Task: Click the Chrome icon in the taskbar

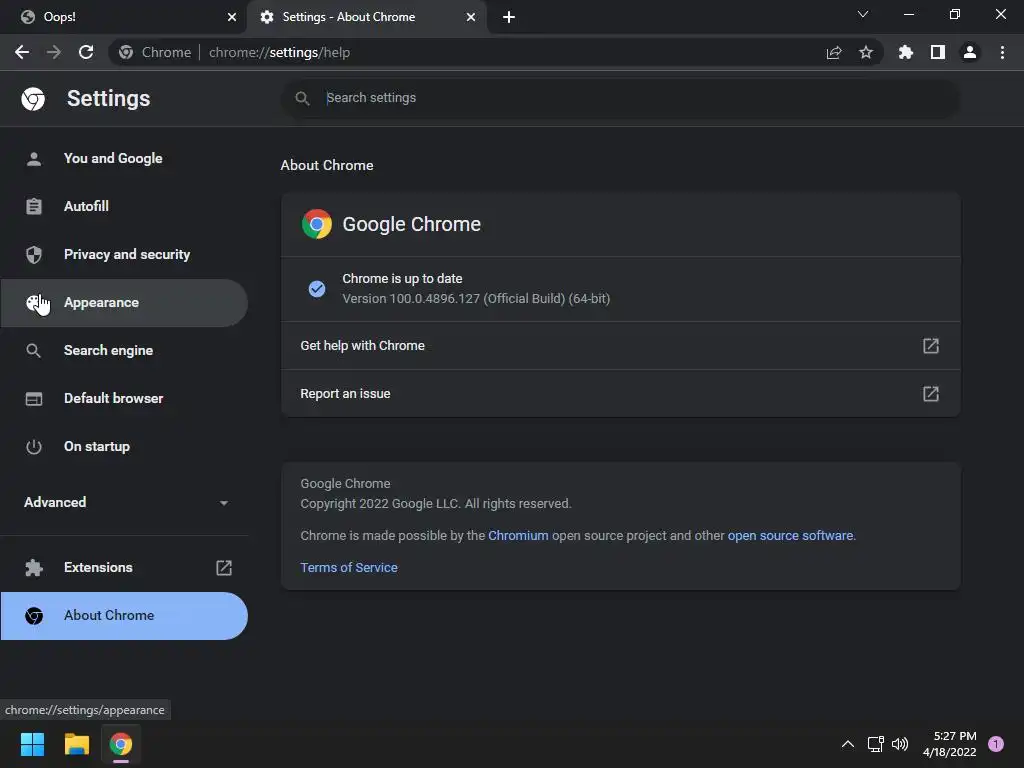Action: (121, 744)
